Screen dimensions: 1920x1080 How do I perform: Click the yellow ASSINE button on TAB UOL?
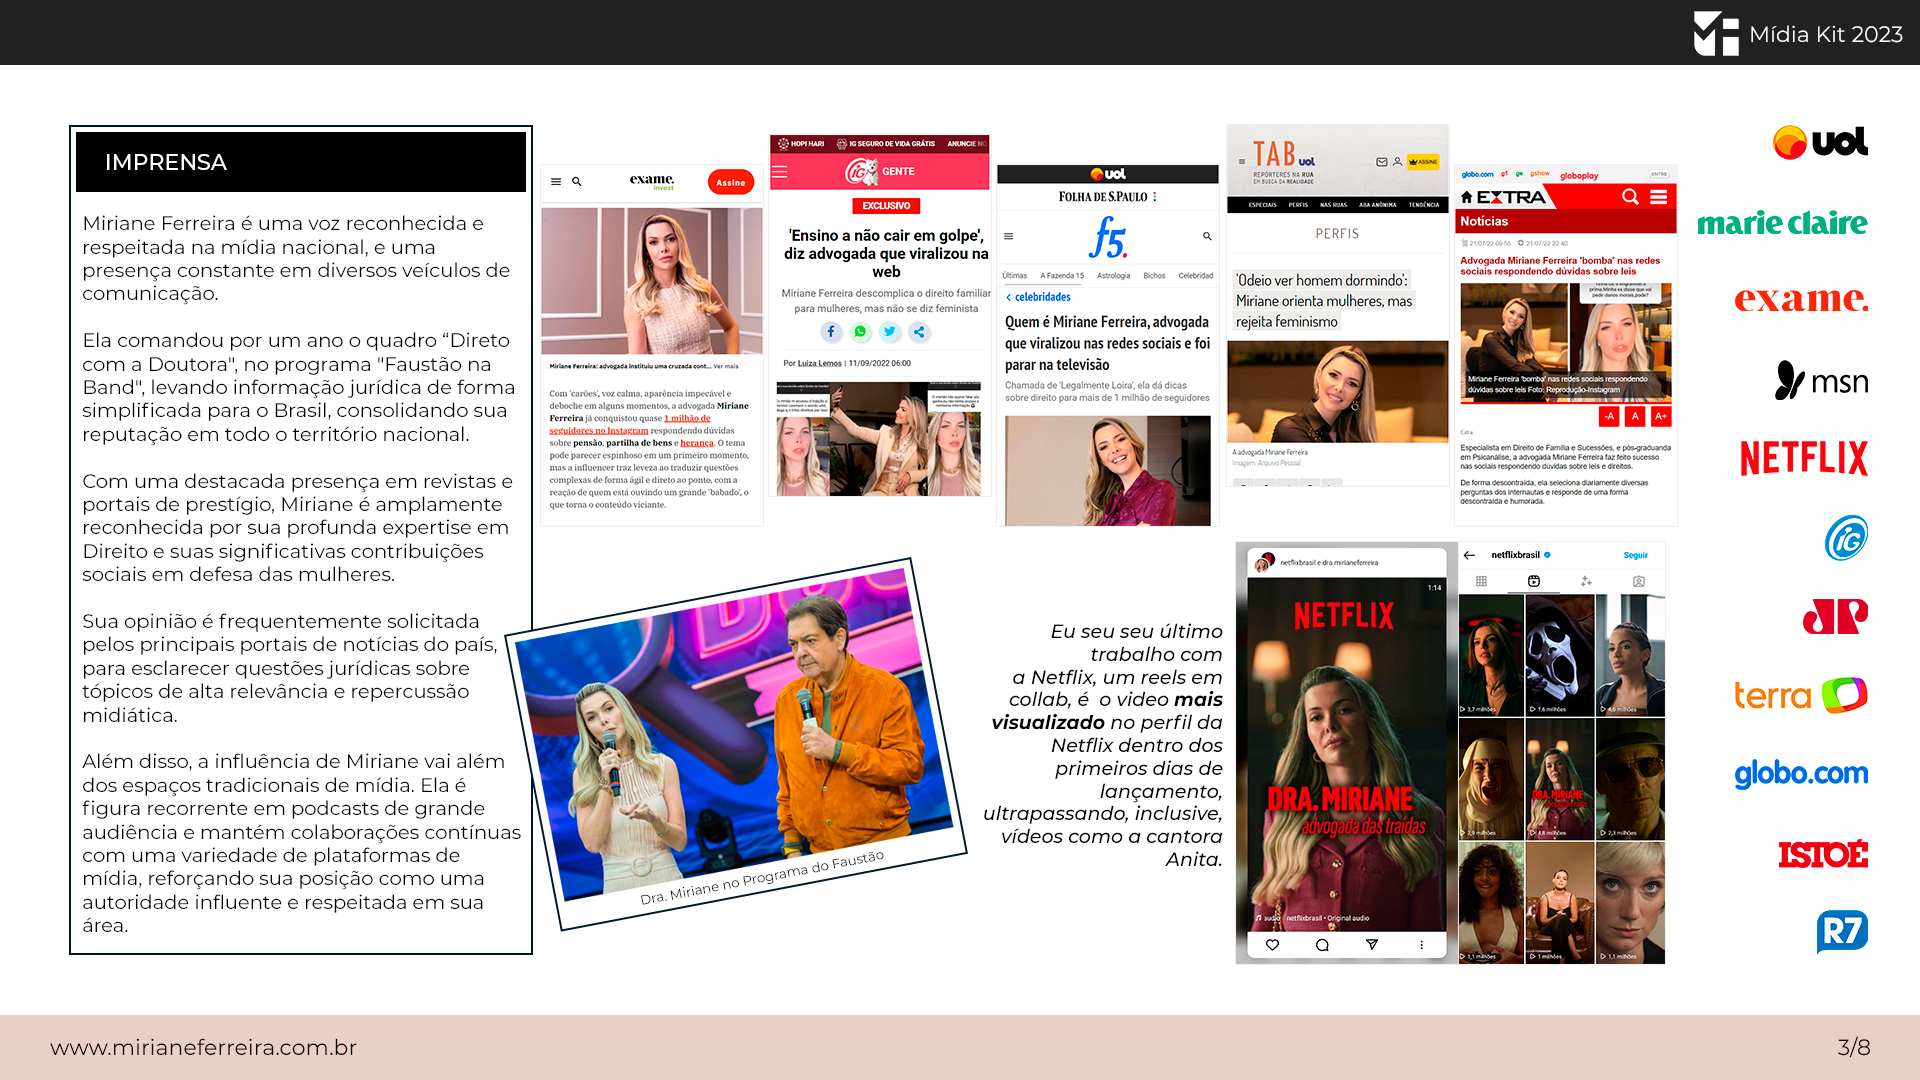[x=1423, y=162]
